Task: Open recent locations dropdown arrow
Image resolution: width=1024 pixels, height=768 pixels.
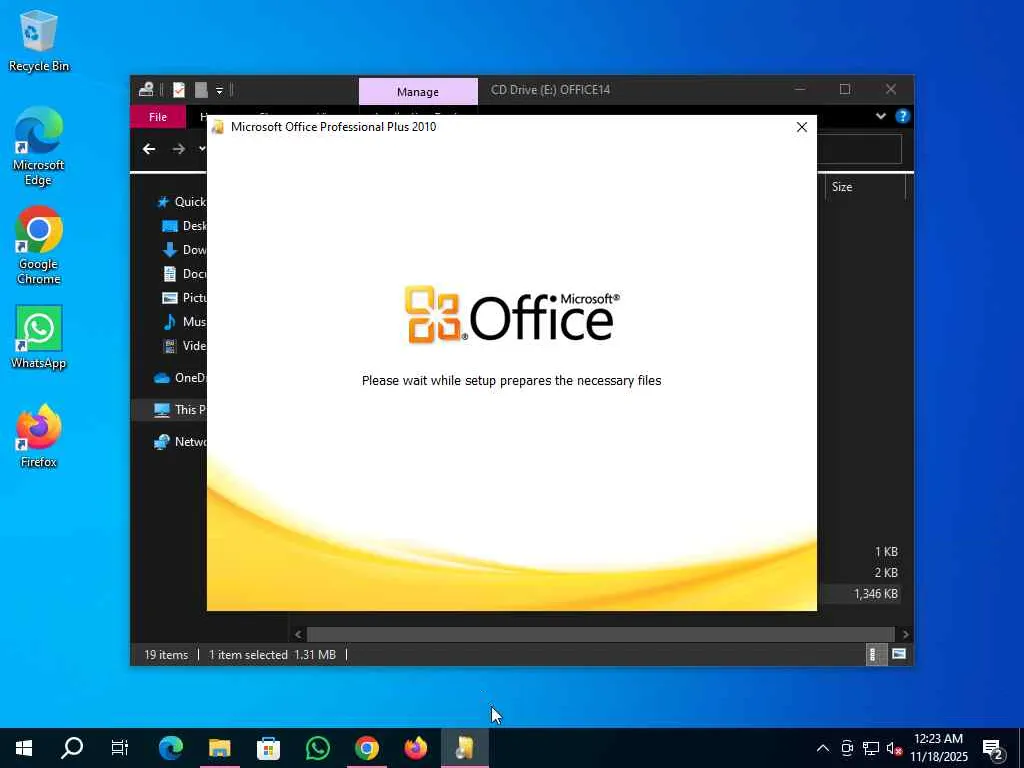Action: pos(202,150)
